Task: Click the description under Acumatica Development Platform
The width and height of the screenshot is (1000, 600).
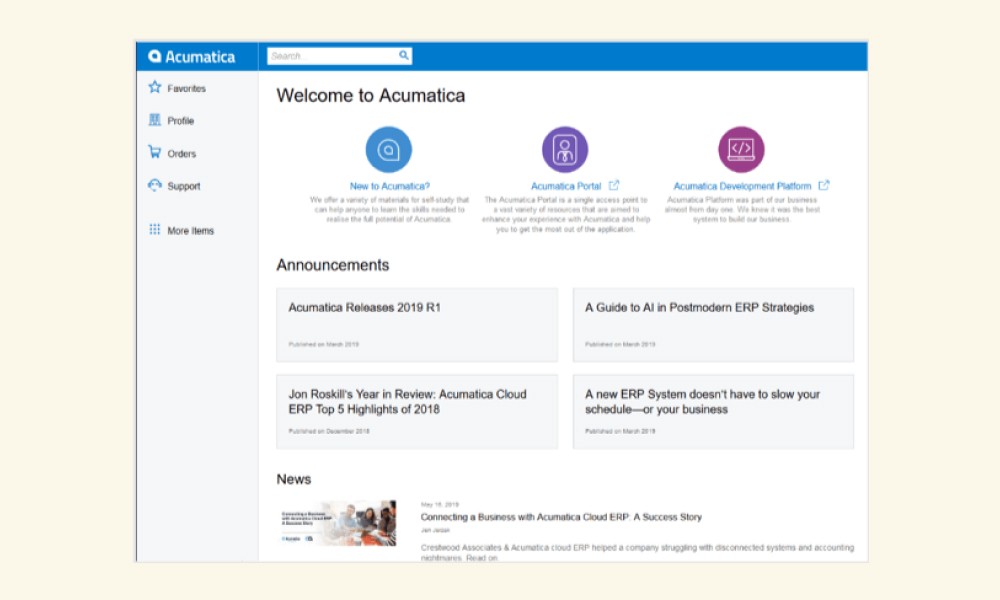Action: tap(742, 210)
